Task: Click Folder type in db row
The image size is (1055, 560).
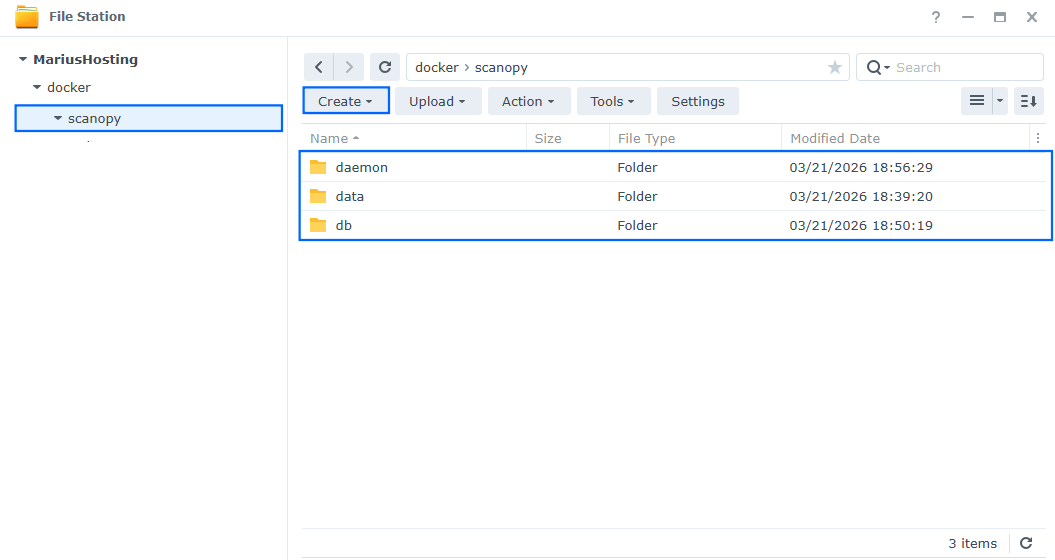Action: pyautogui.click(x=637, y=225)
